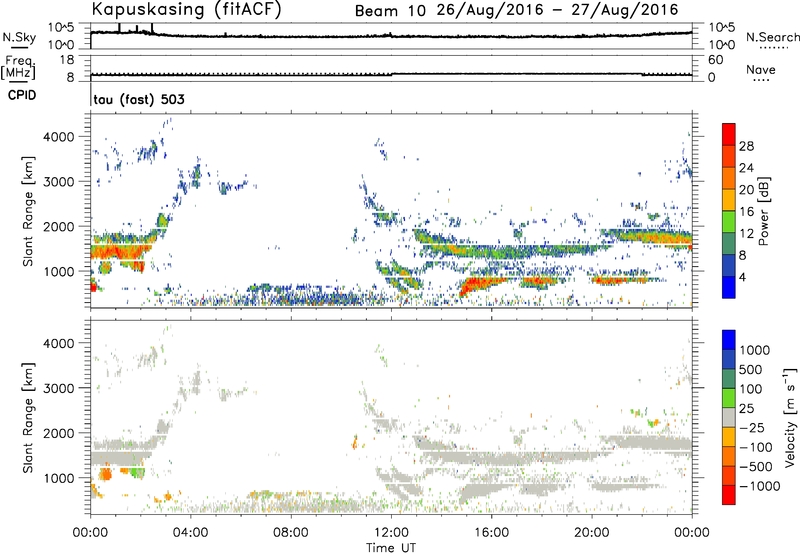
Task: Pick the red bottom of velocity colorbar
Action: pos(729,495)
